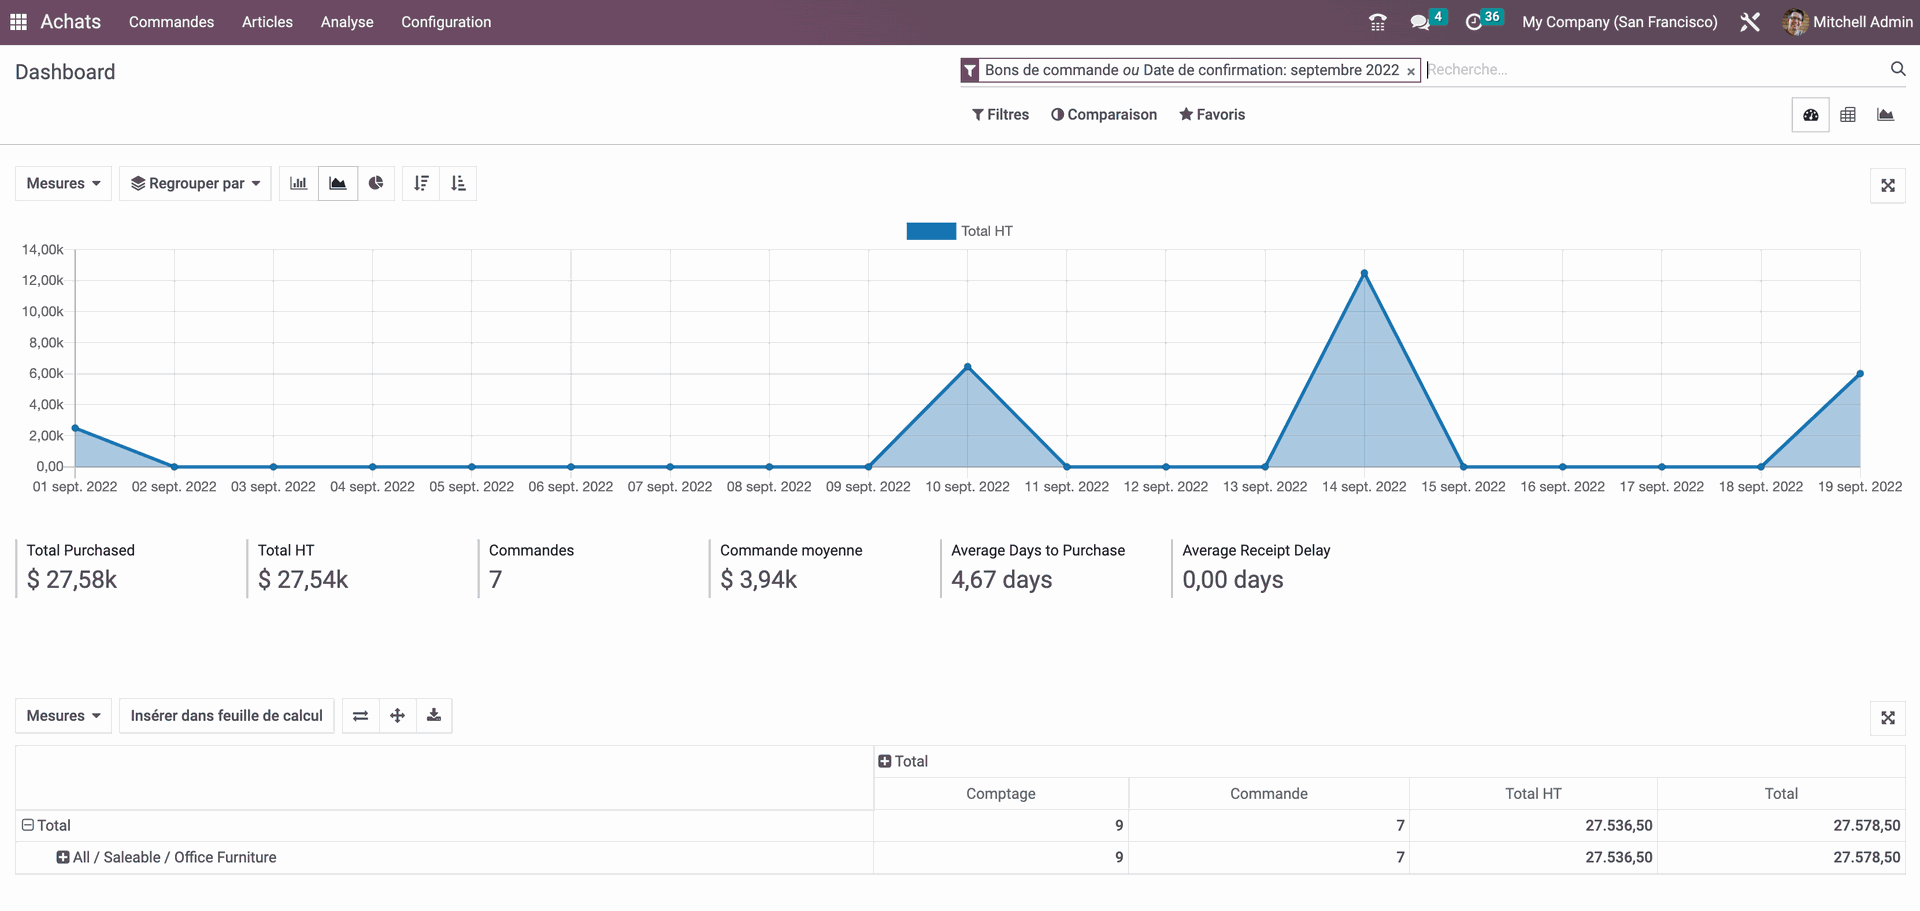Viewport: 1920px width, 911px height.
Task: Open the apps grid menu
Action: [x=18, y=22]
